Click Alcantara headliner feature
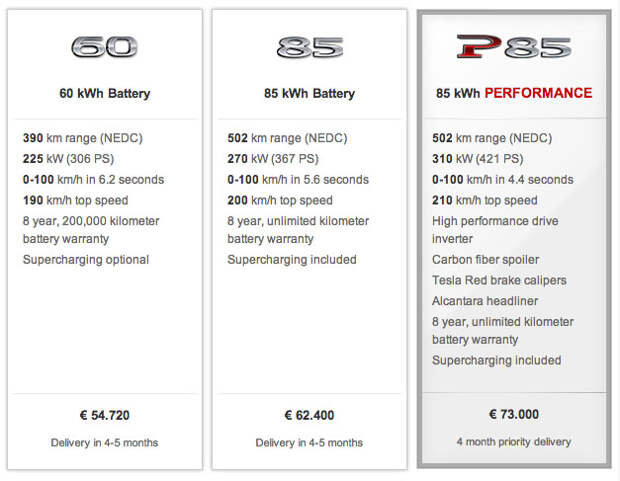 (x=485, y=301)
